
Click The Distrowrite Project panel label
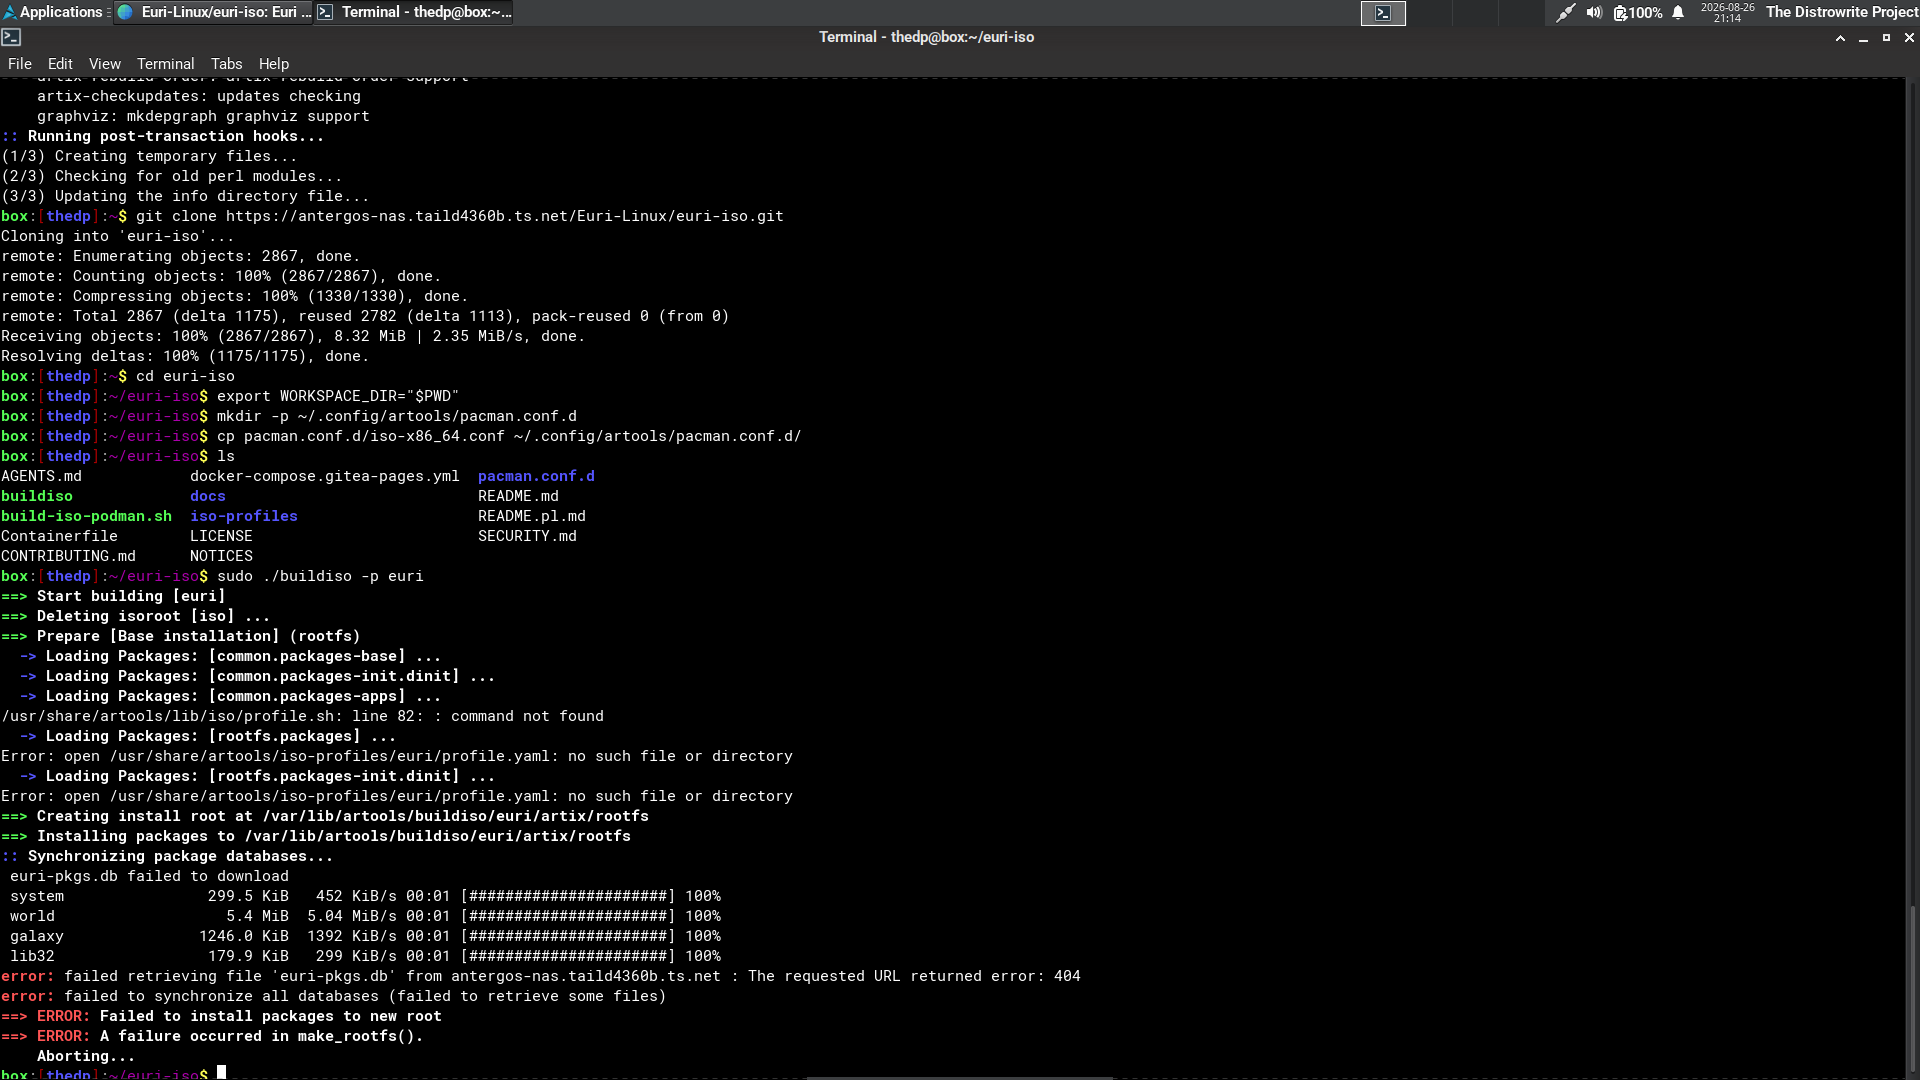click(1842, 12)
